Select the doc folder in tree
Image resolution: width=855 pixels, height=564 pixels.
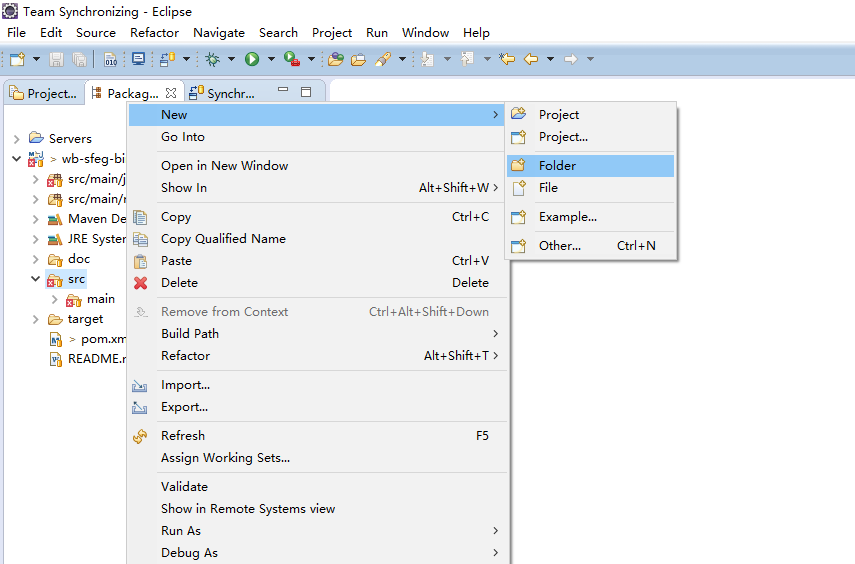[78, 259]
